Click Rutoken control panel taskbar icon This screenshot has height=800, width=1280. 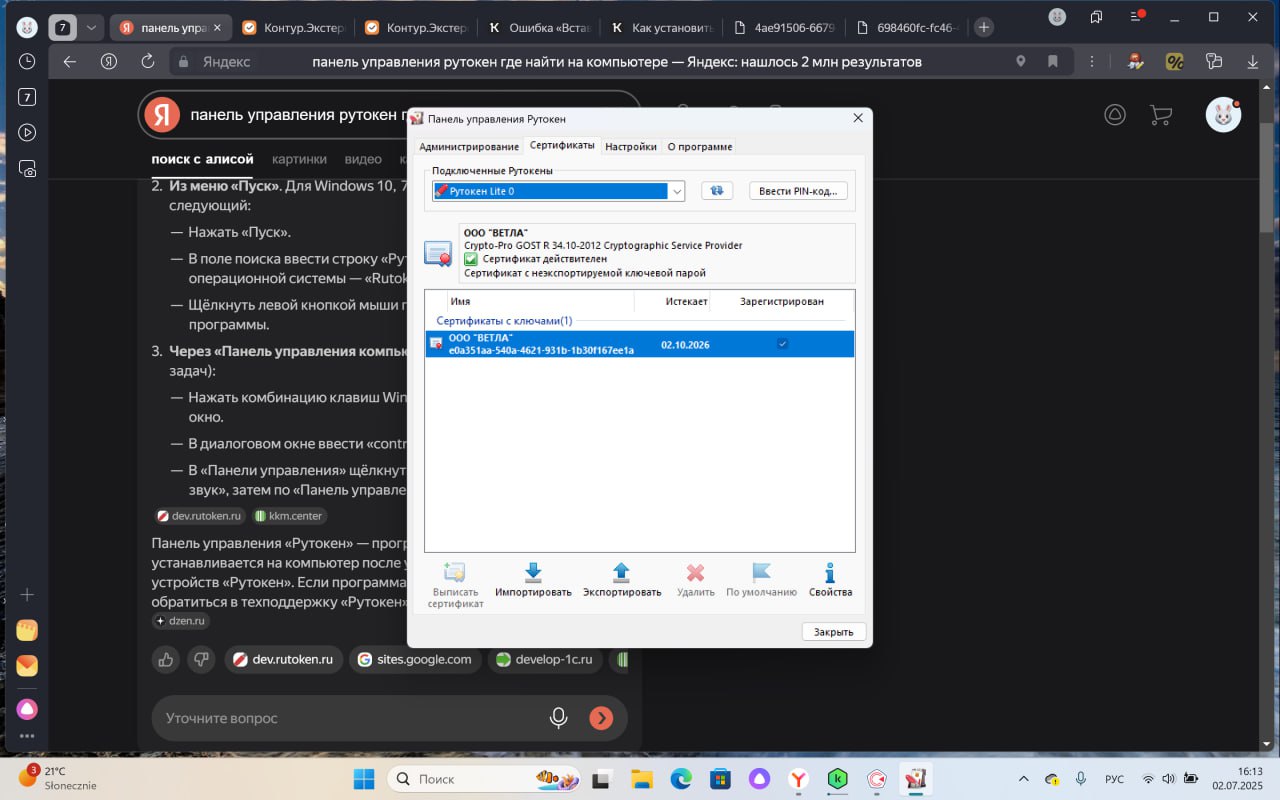click(915, 779)
